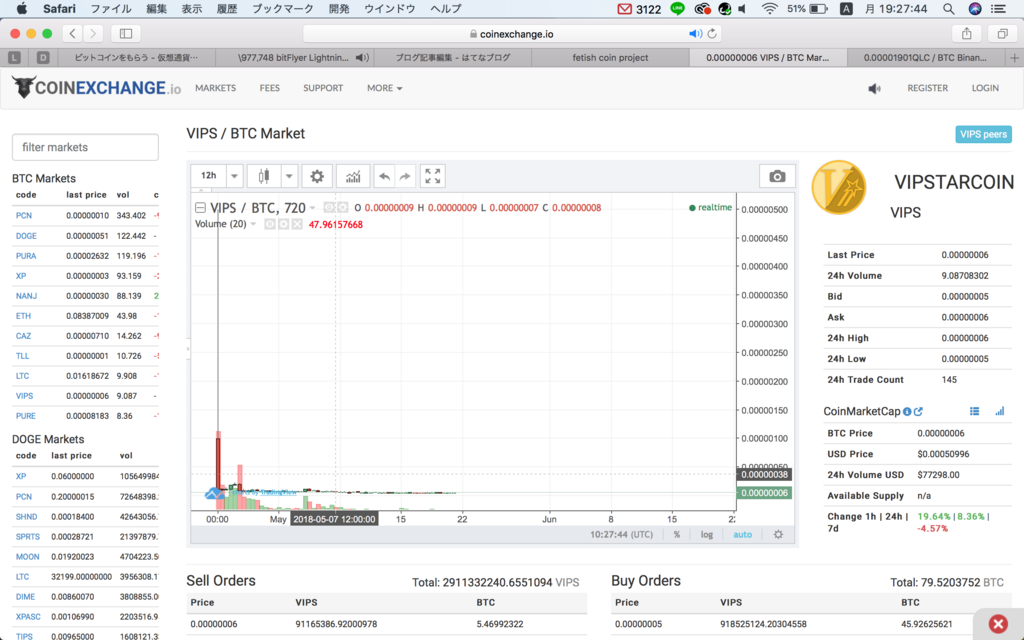1024x640 pixels.
Task: Open the PURA market link
Action: click(26, 256)
